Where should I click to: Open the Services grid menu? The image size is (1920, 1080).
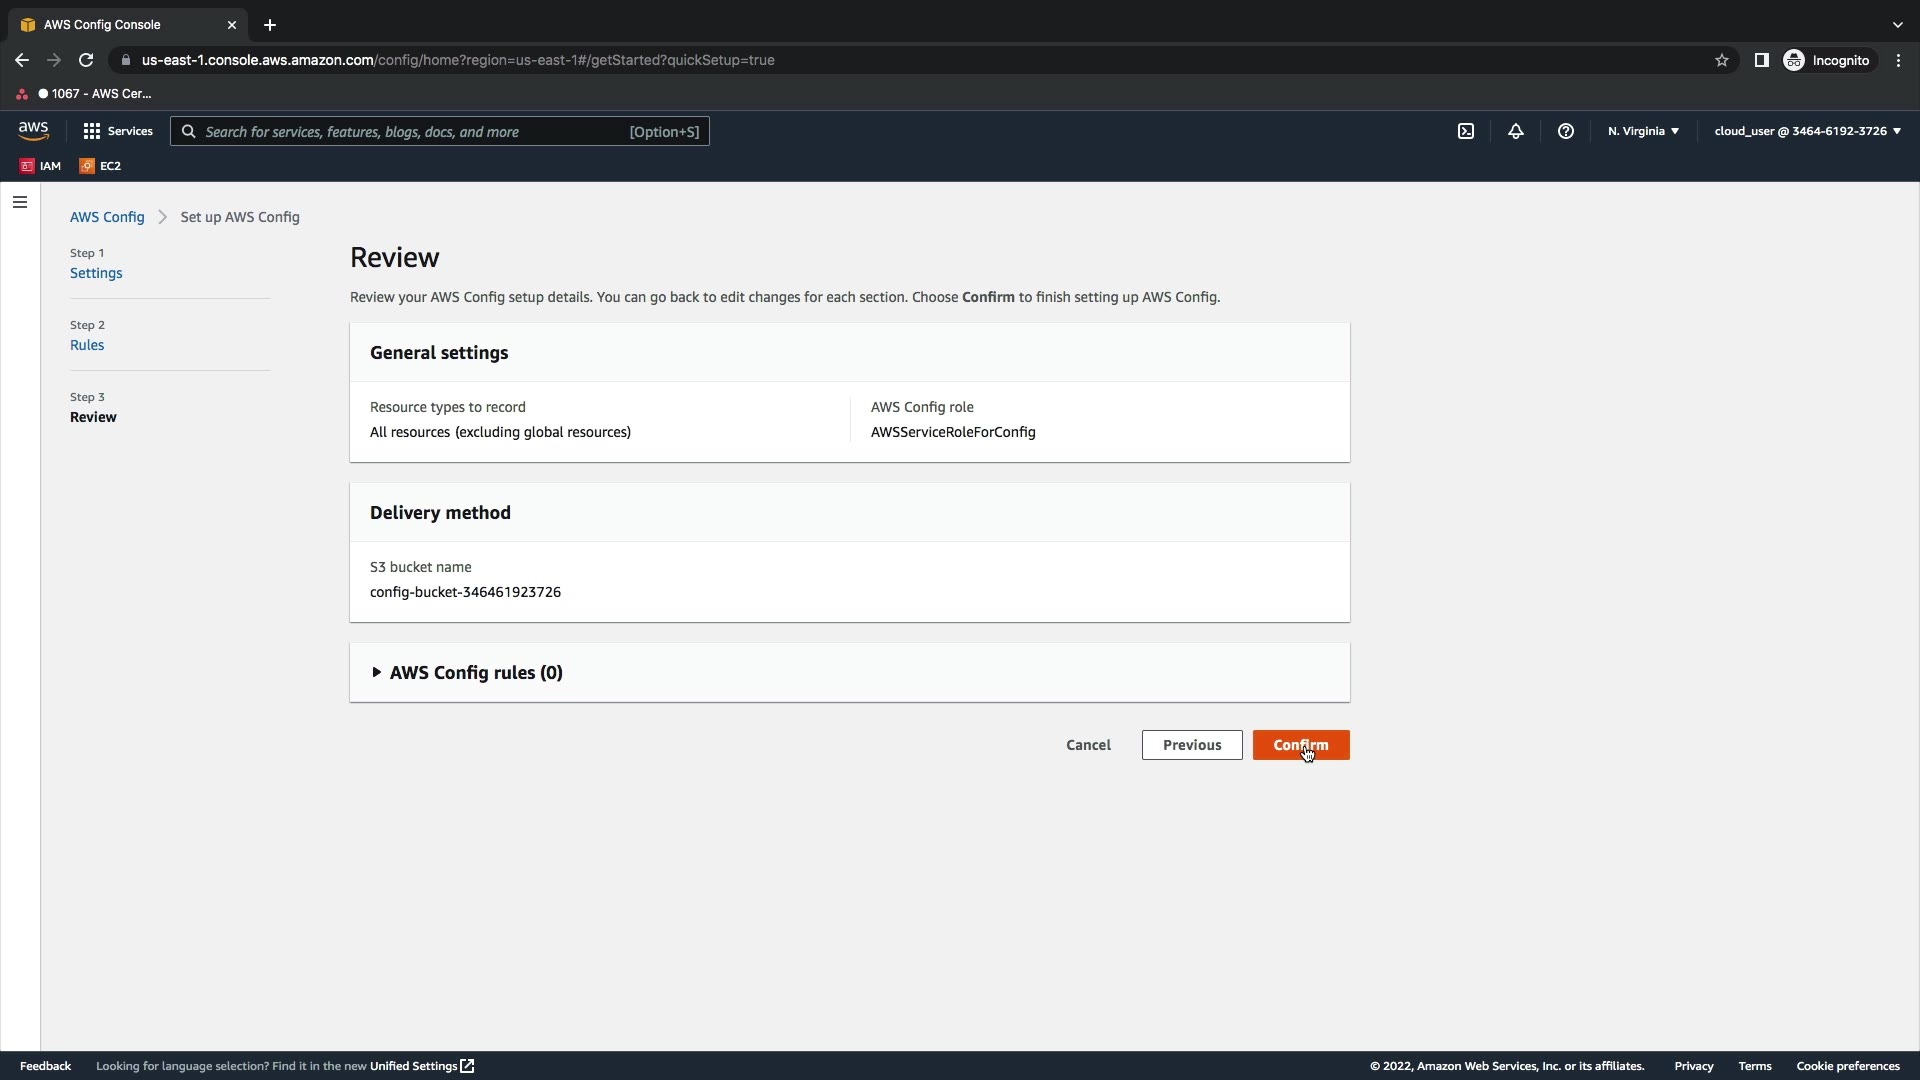coord(118,131)
